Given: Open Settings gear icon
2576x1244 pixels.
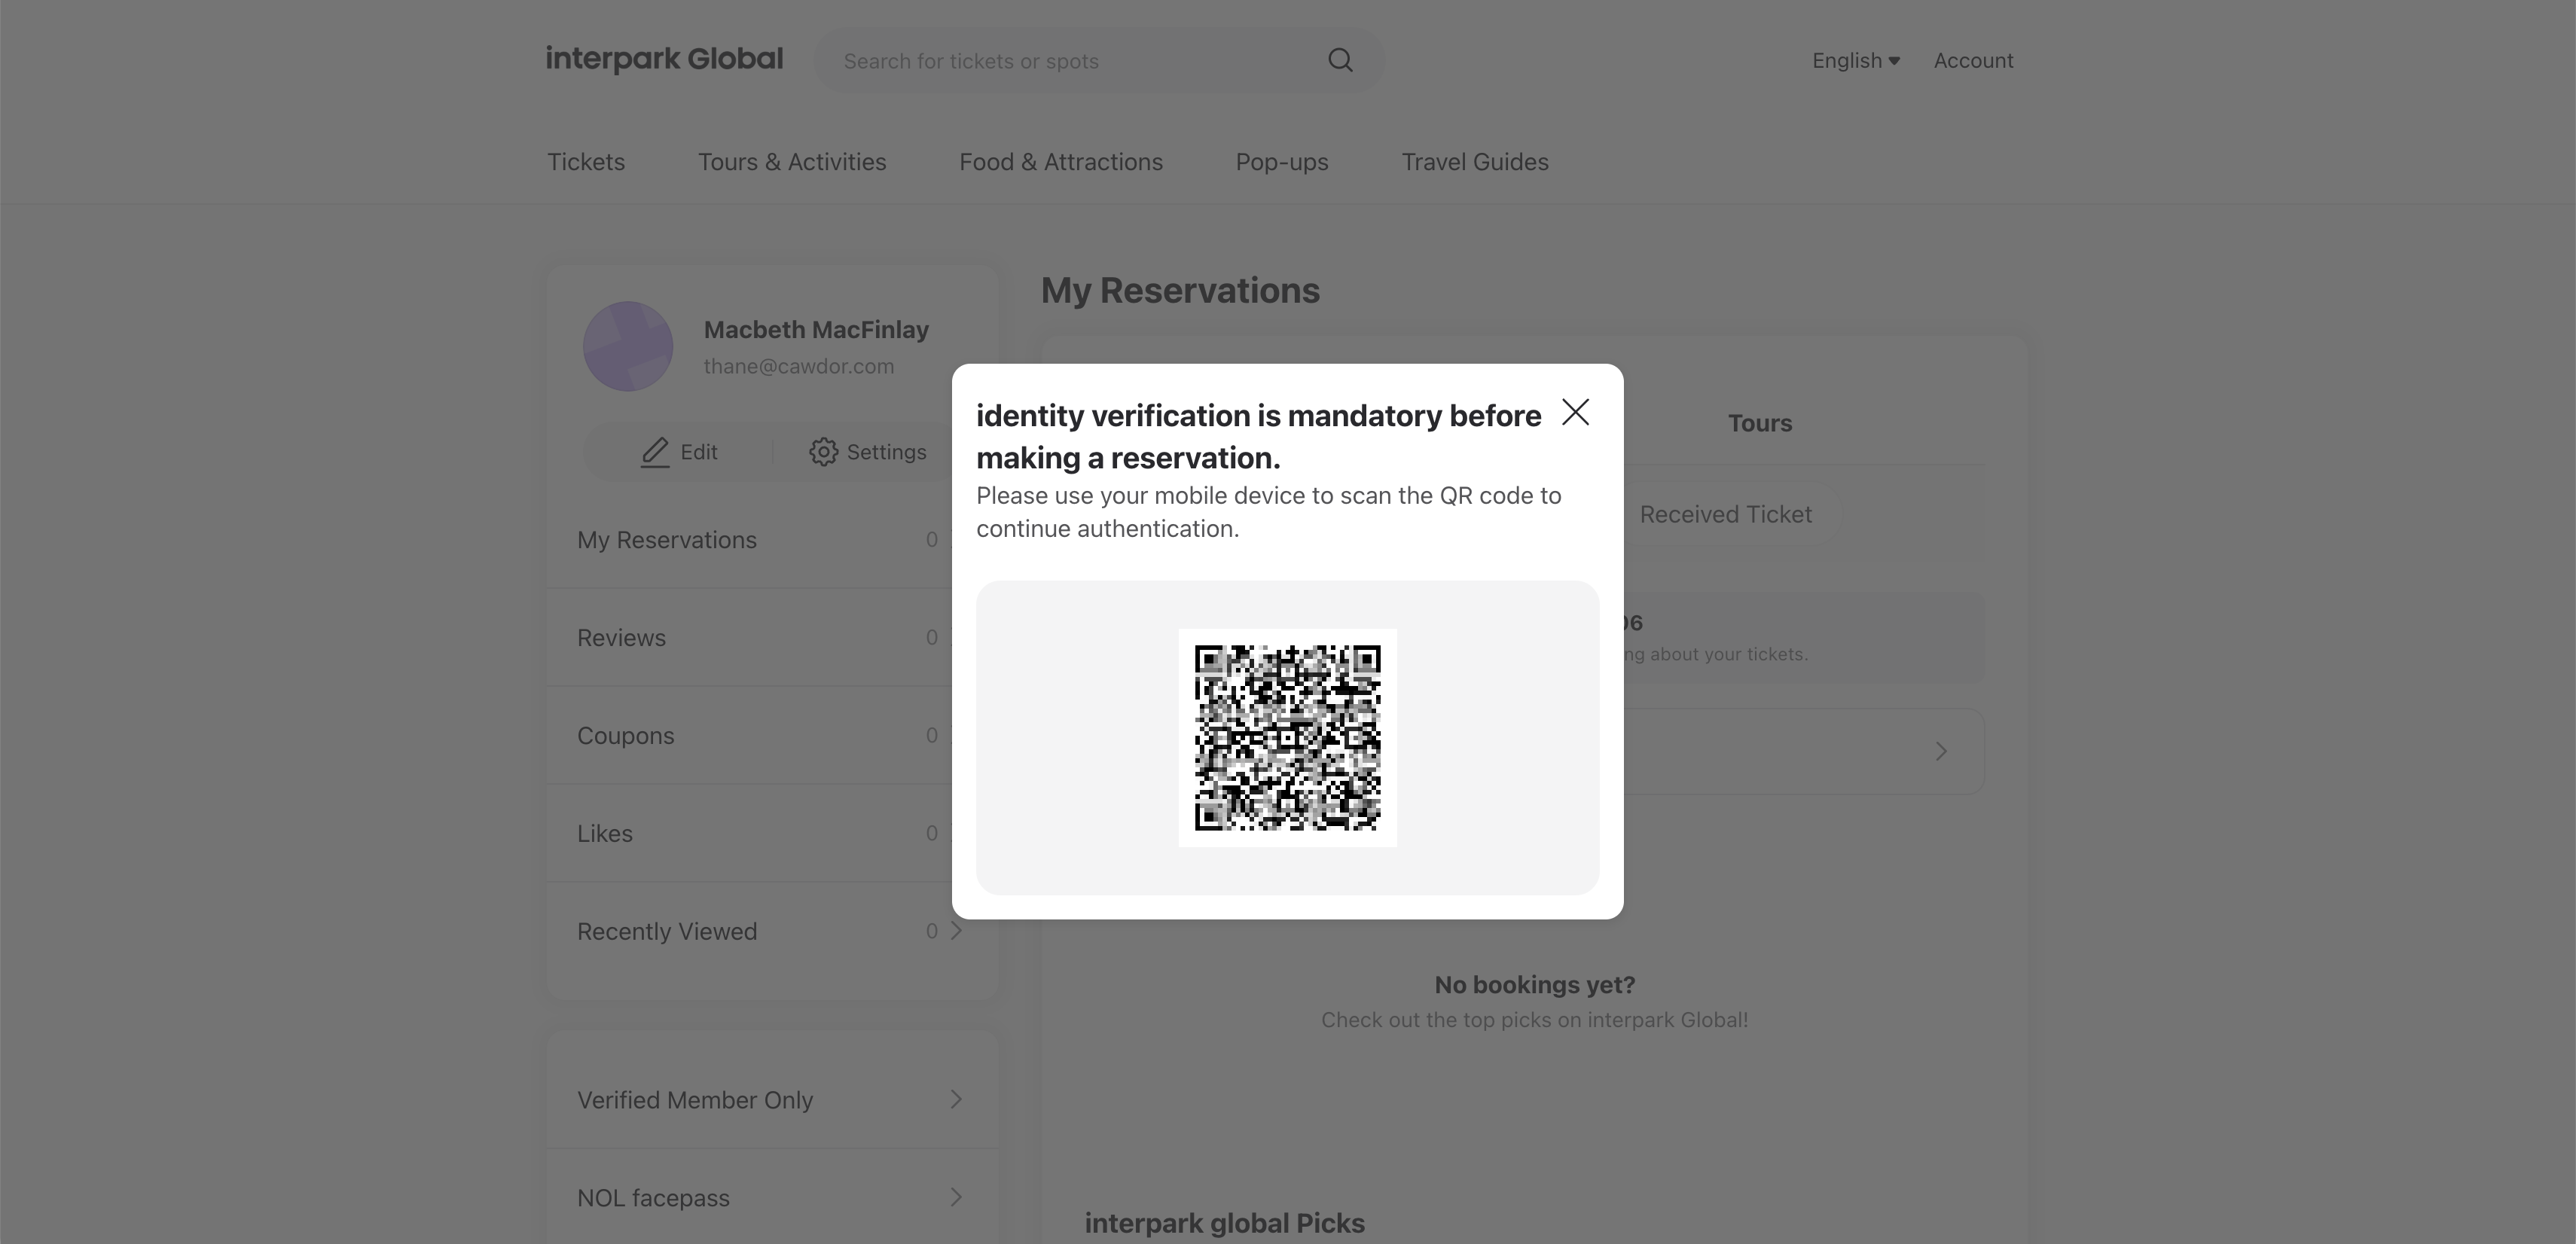Looking at the screenshot, I should pos(823,452).
